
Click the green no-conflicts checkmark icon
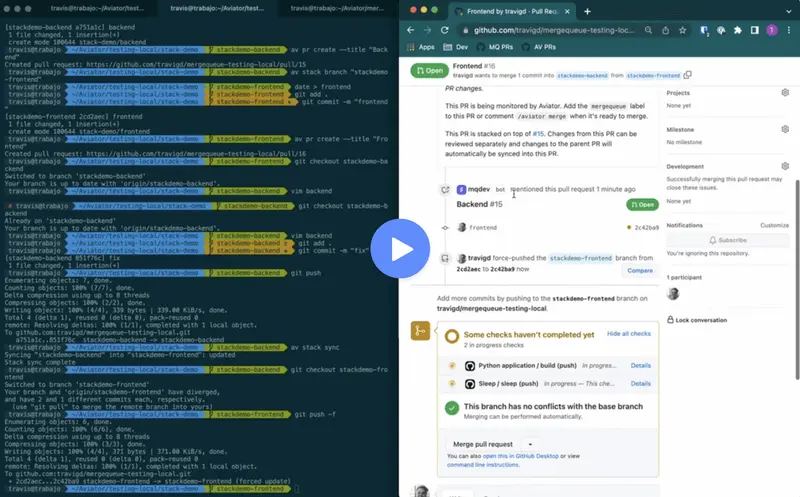452,408
